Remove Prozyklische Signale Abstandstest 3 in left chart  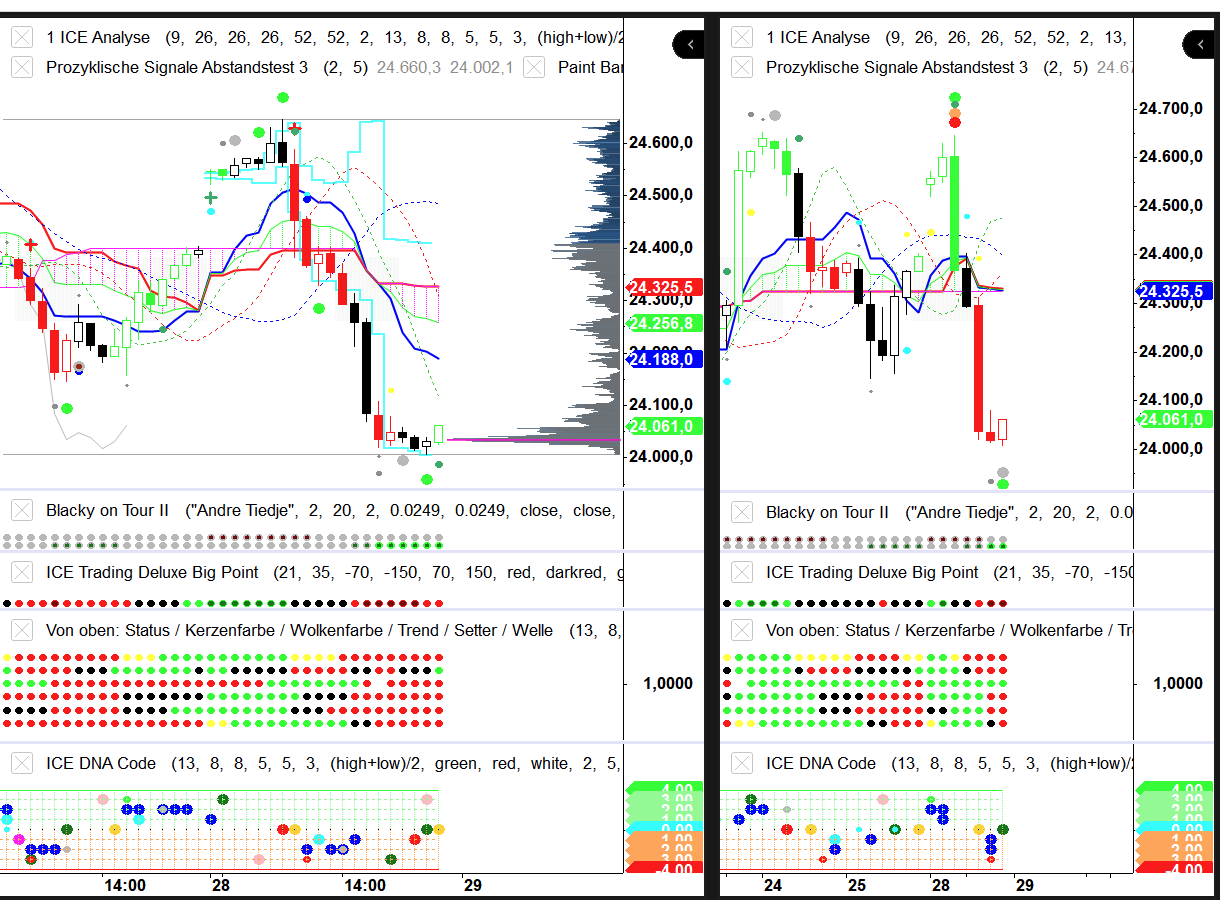22,68
